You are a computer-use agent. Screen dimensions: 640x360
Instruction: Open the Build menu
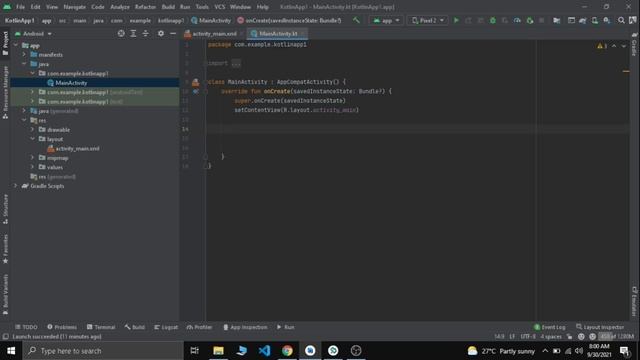click(x=168, y=7)
